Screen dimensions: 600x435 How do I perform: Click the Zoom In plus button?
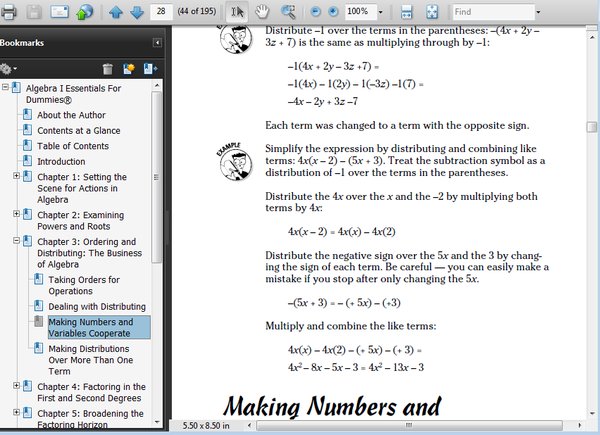click(x=333, y=12)
